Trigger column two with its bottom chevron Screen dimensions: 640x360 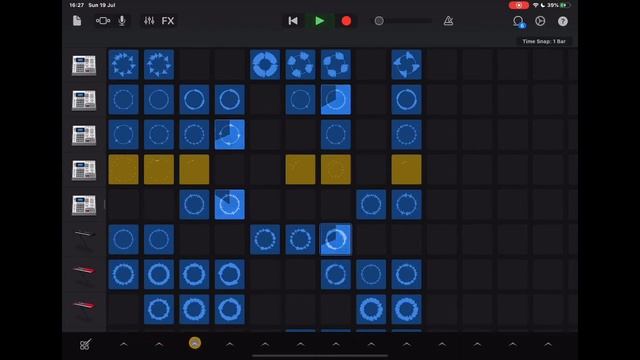coord(159,345)
